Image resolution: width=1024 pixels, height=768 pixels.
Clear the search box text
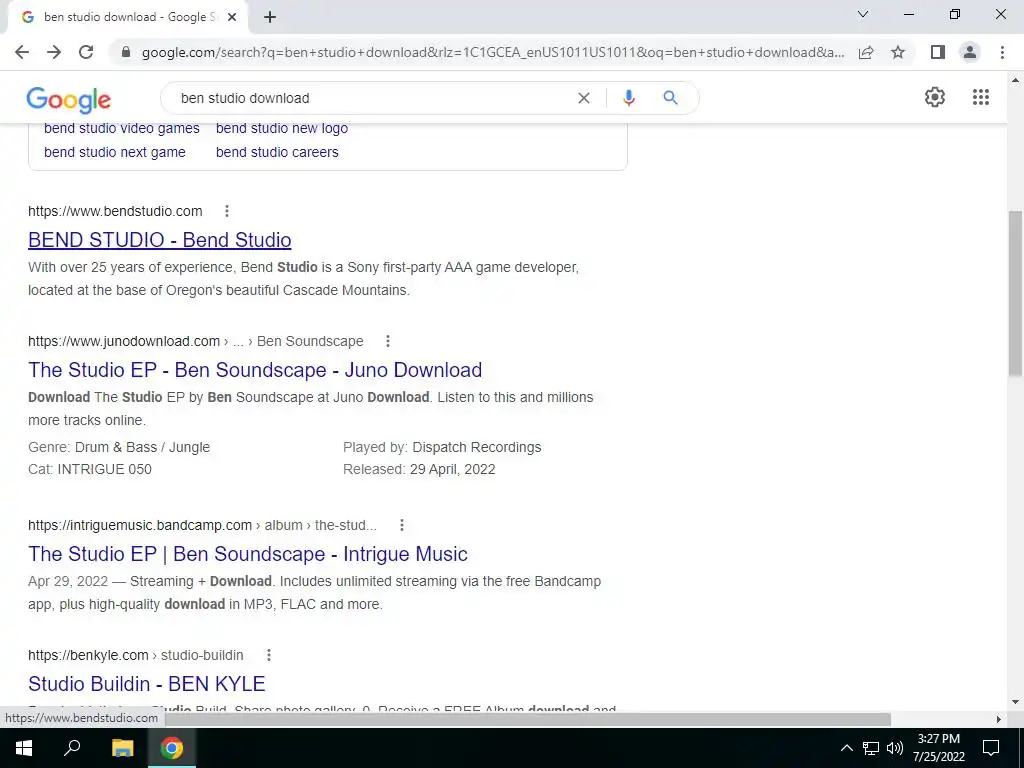(x=584, y=98)
